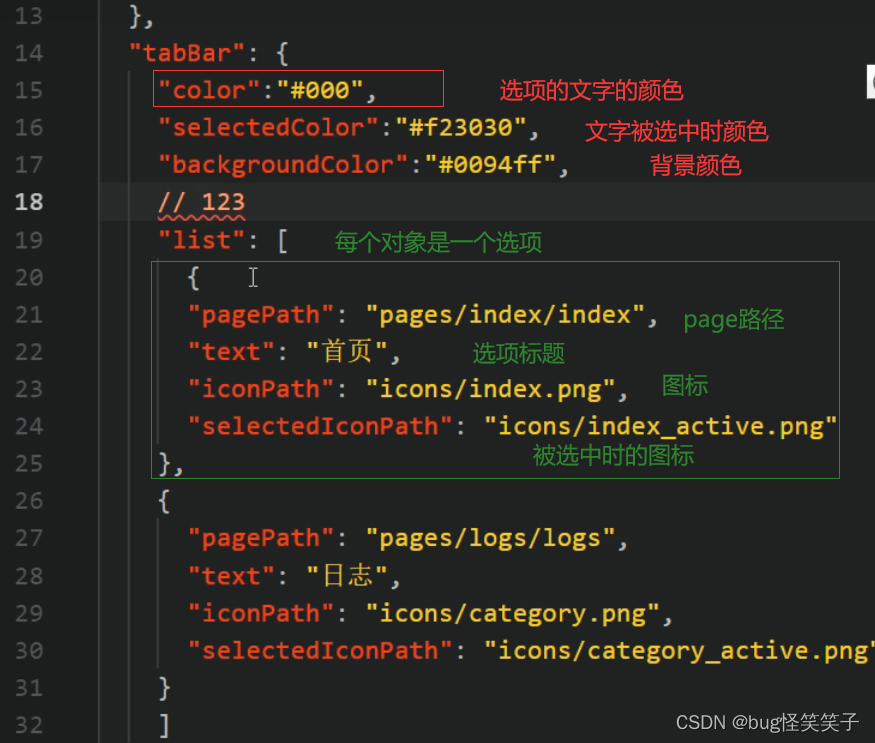Click "text" key on line 28
875x743 pixels.
(232, 576)
